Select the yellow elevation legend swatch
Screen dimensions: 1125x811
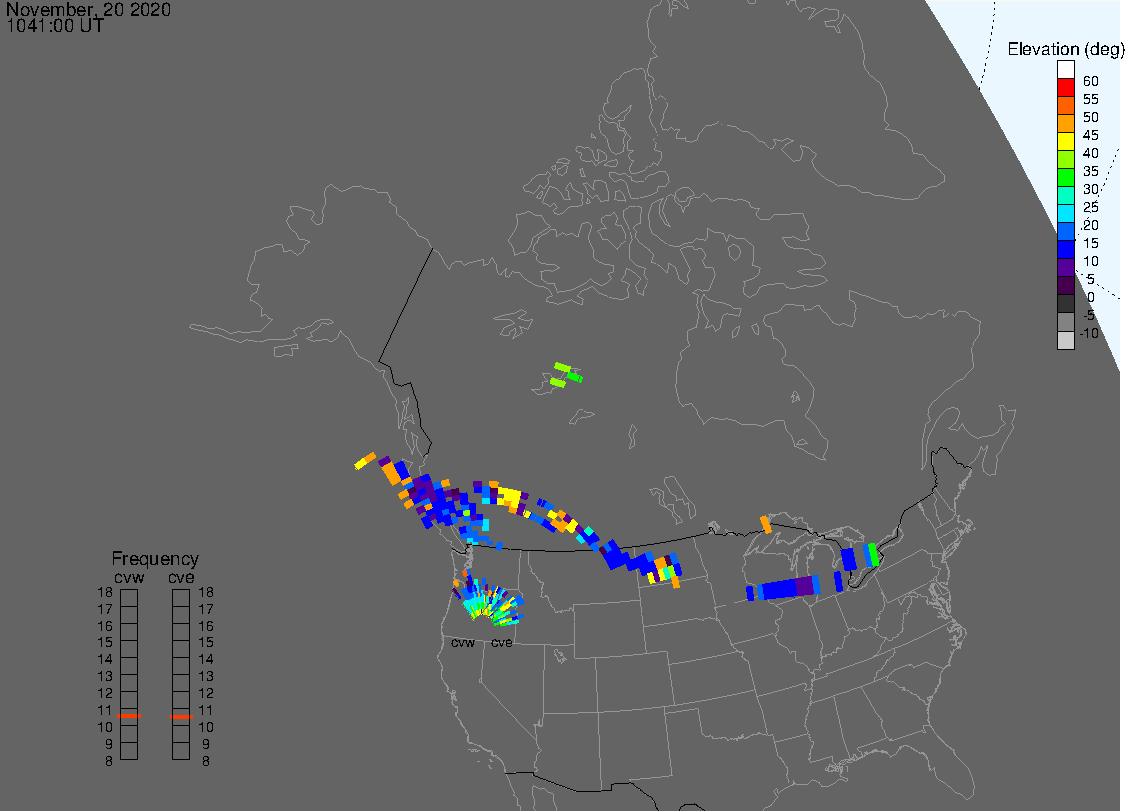click(x=1065, y=141)
